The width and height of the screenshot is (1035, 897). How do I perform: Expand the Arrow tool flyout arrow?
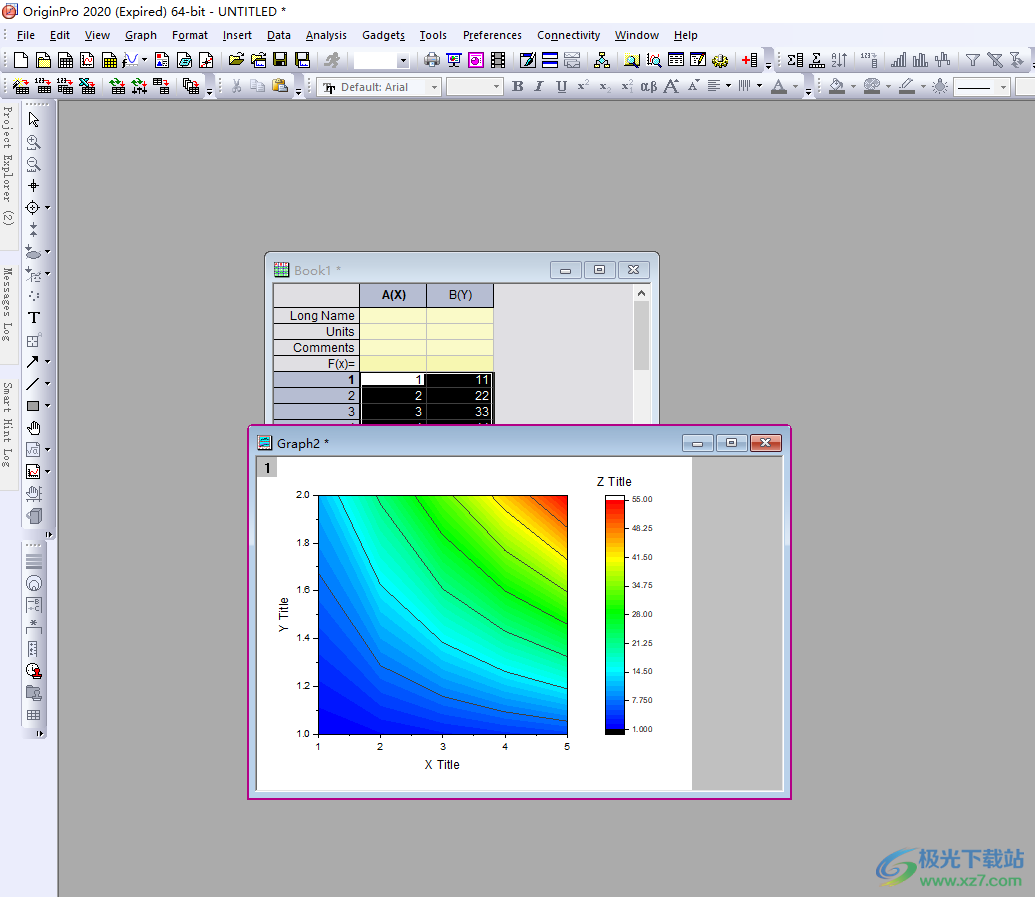click(48, 362)
